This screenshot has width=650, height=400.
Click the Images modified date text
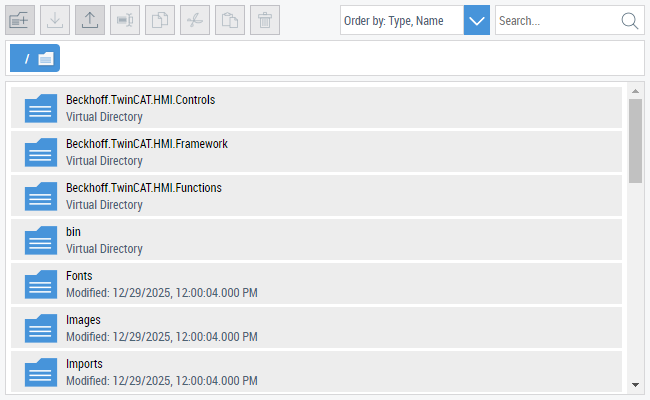tap(162, 337)
